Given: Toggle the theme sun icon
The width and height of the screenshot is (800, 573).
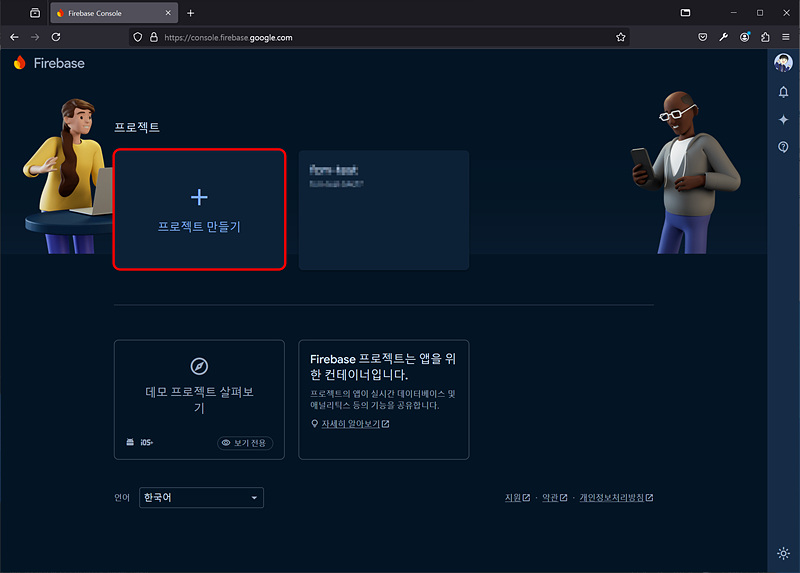Looking at the screenshot, I should (783, 553).
